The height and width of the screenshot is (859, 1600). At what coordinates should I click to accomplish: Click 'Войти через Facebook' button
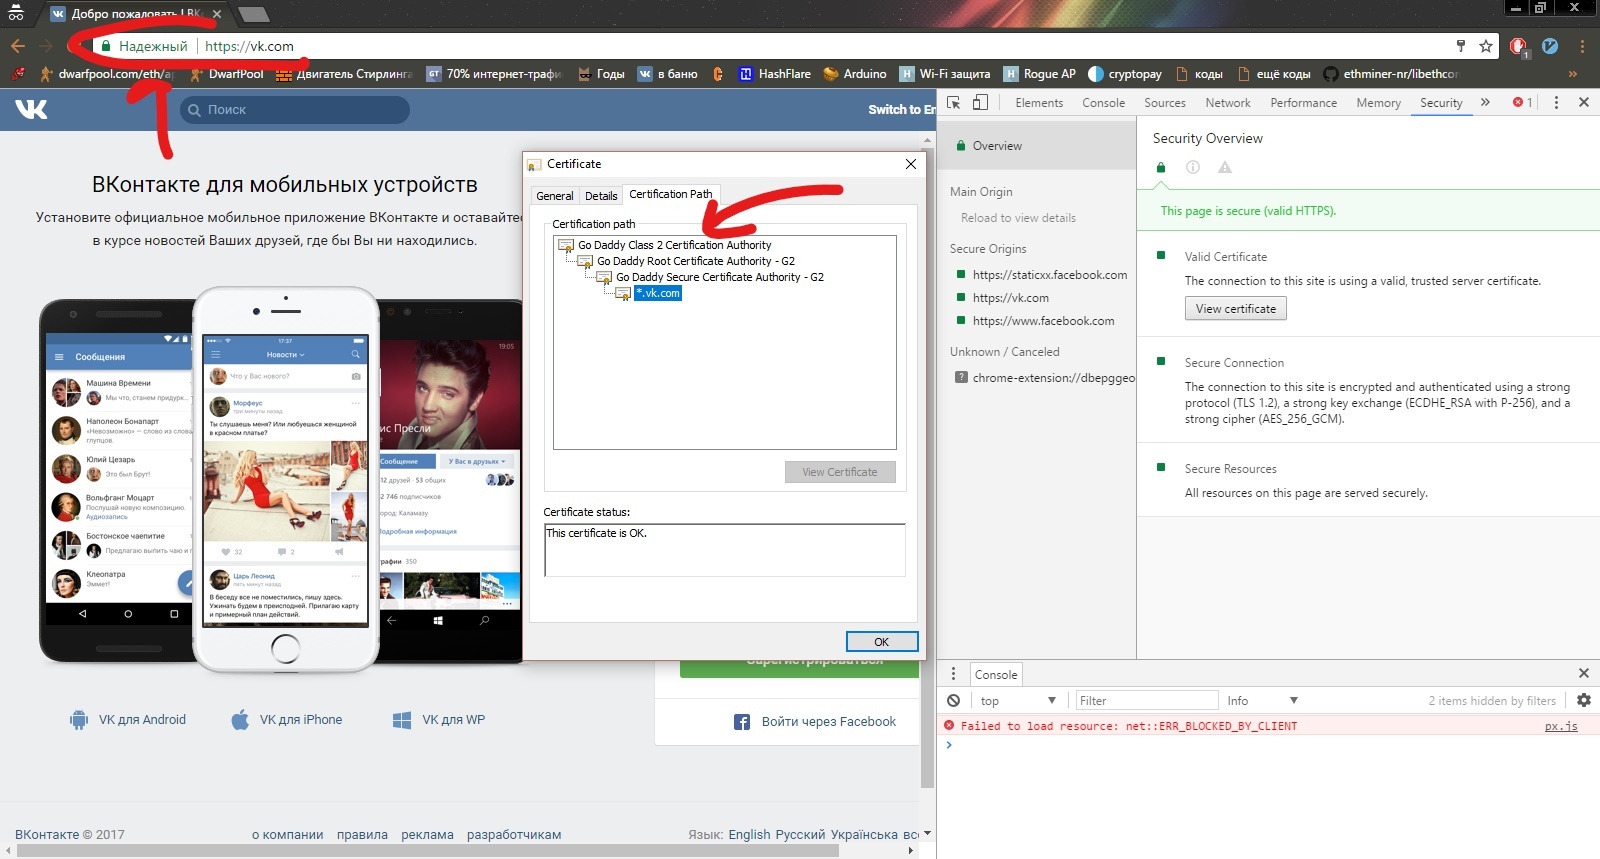pos(815,722)
